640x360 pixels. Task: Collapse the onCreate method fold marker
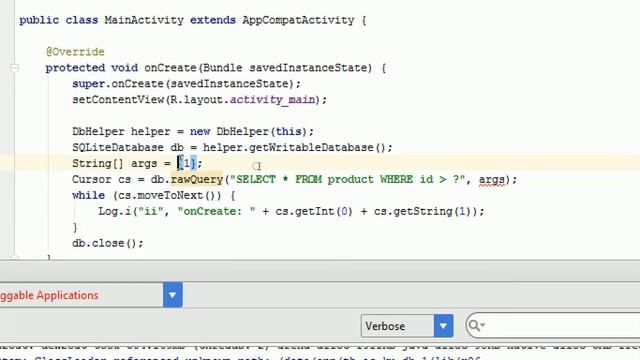click(15, 68)
